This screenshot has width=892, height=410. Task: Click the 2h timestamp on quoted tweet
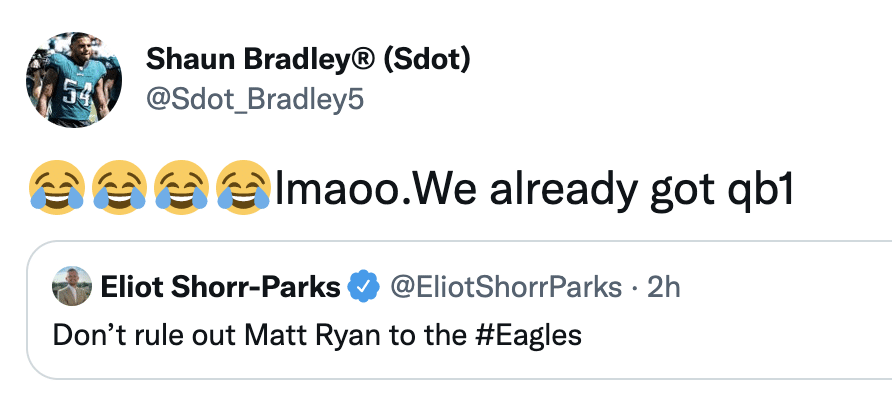pos(664,288)
